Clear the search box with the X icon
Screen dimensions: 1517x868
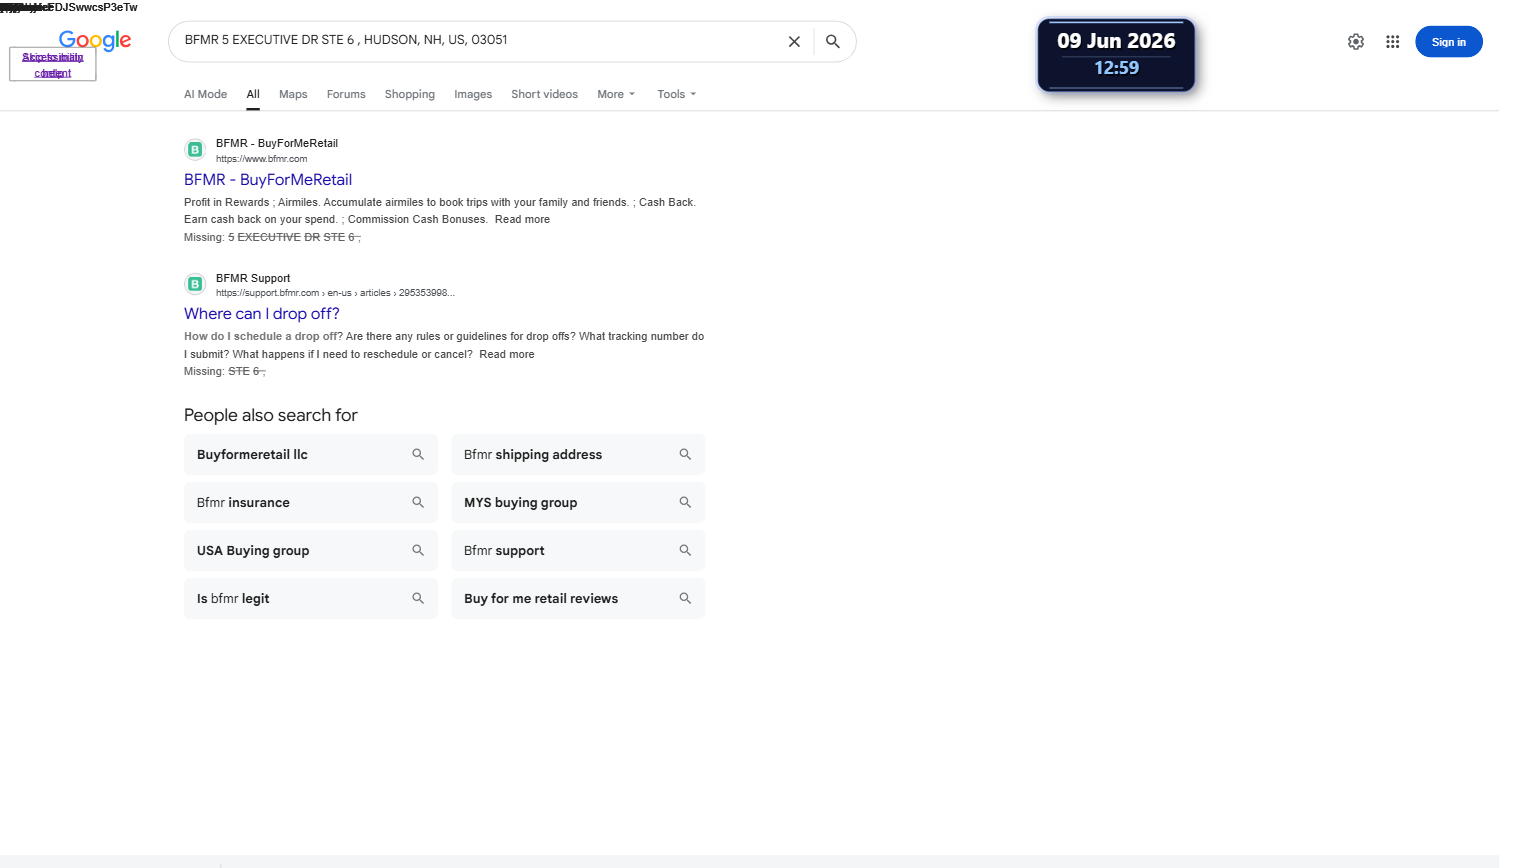click(794, 42)
